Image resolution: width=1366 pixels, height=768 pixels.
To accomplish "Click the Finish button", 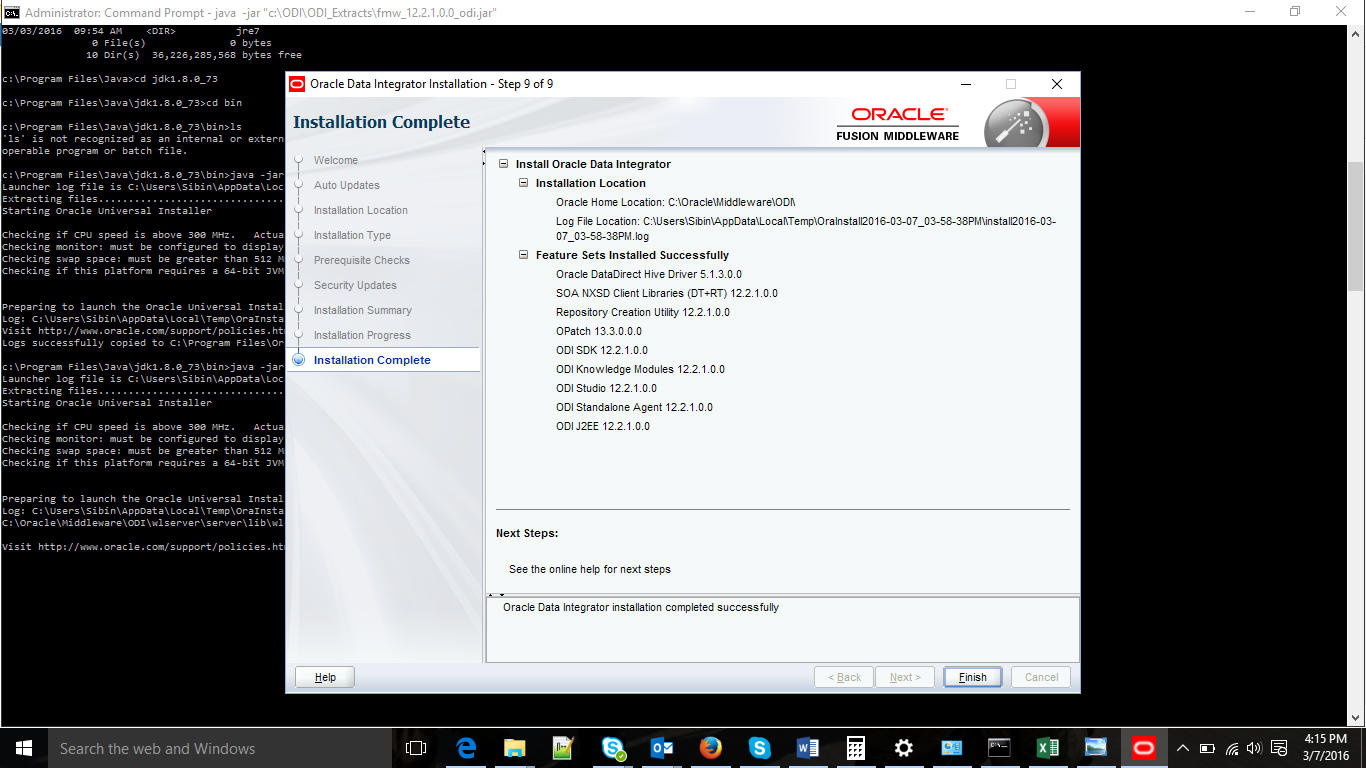I will pyautogui.click(x=971, y=677).
